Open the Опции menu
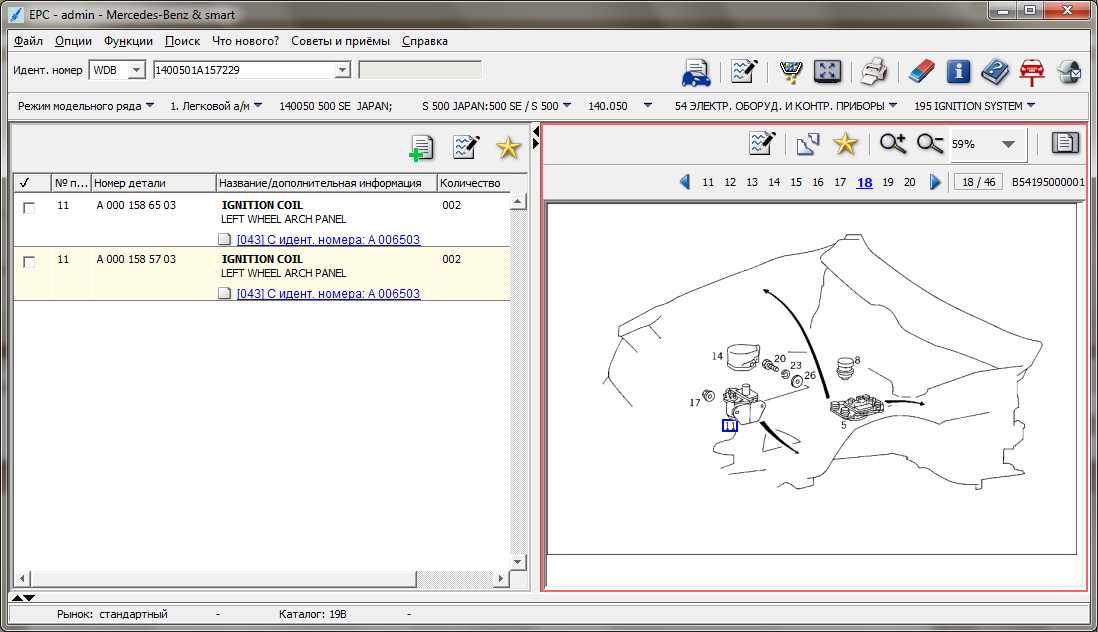Image resolution: width=1098 pixels, height=632 pixels. pos(74,41)
